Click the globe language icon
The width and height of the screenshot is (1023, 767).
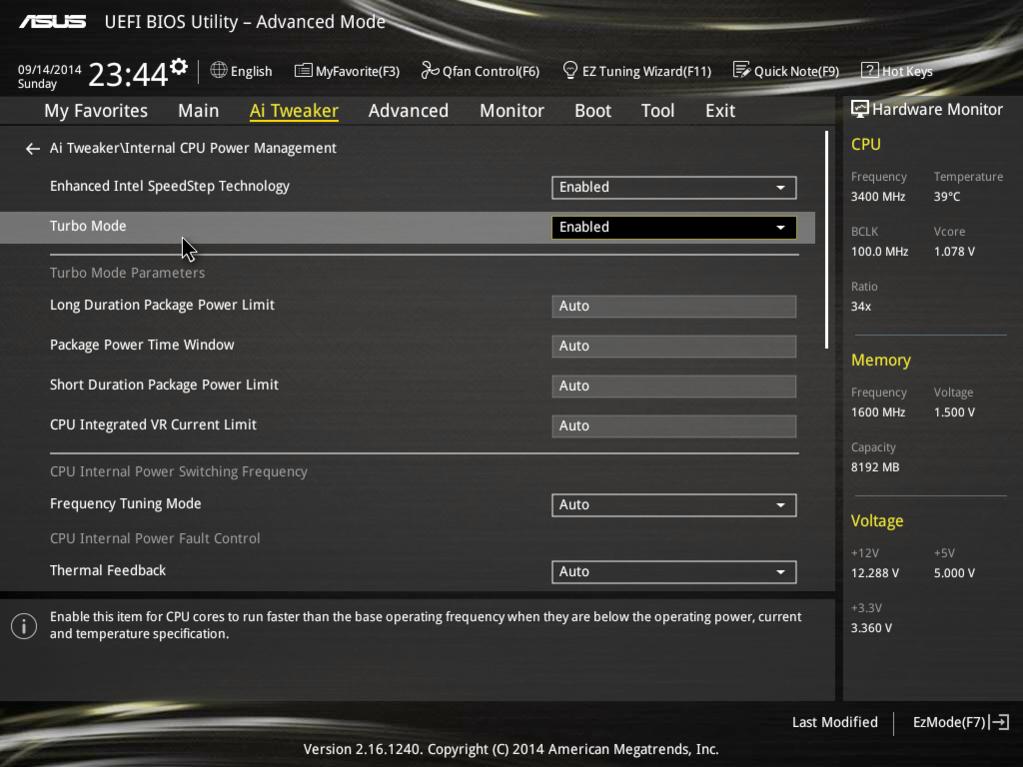[219, 70]
